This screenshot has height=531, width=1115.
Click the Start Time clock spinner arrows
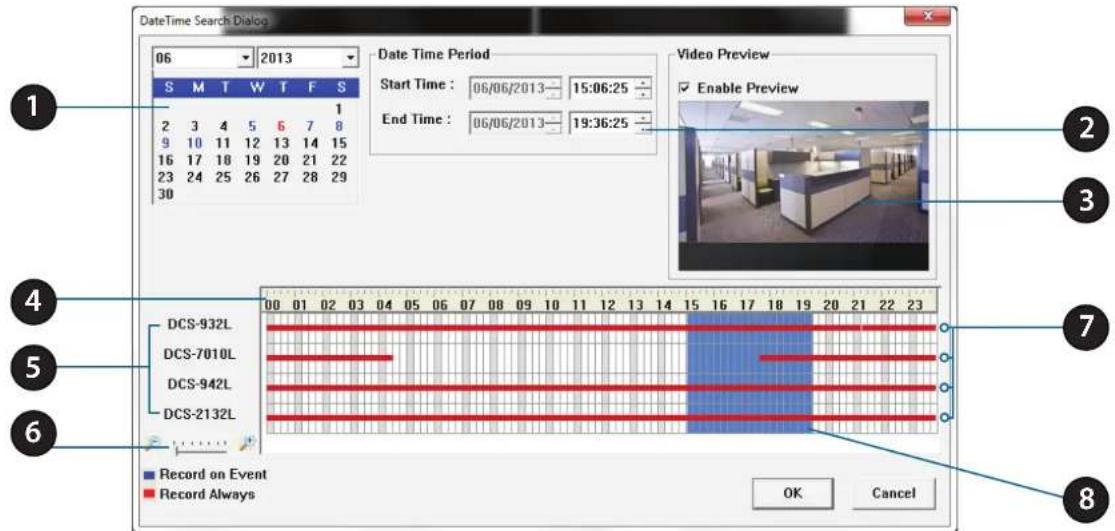click(x=643, y=89)
